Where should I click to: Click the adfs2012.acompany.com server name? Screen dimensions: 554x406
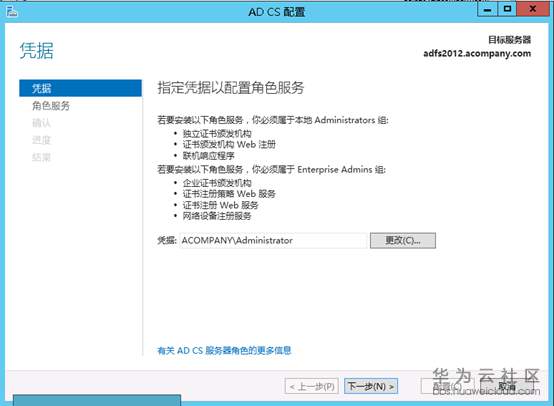tap(477, 53)
